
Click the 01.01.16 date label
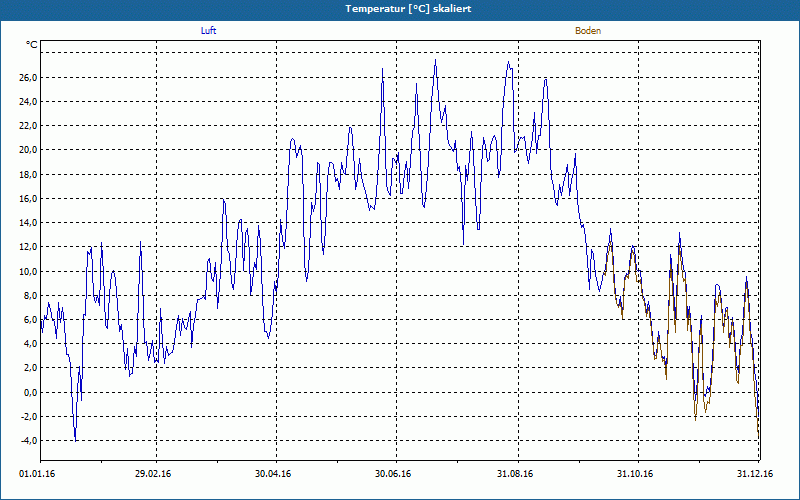click(x=38, y=474)
